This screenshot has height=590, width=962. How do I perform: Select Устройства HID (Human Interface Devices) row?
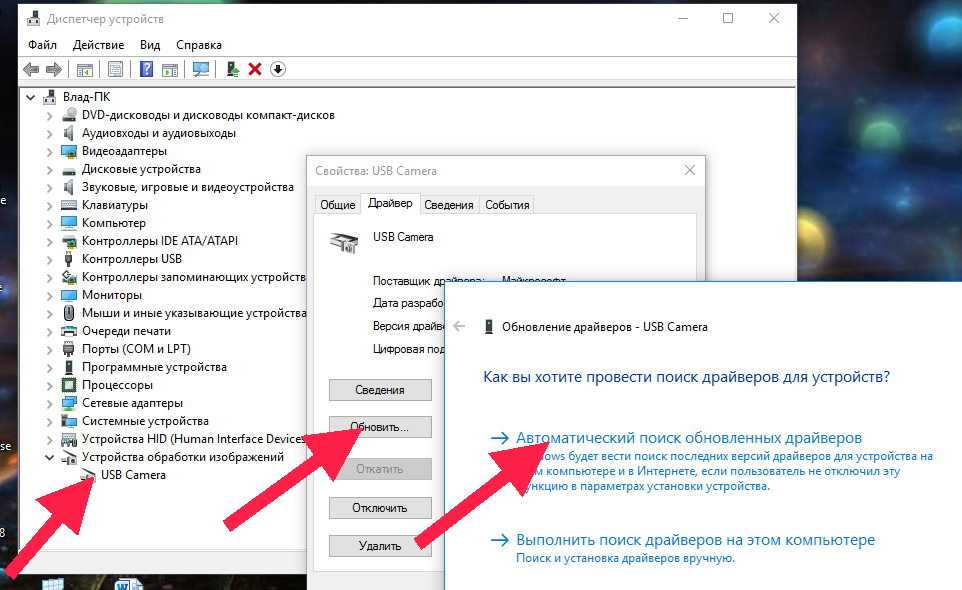point(193,439)
